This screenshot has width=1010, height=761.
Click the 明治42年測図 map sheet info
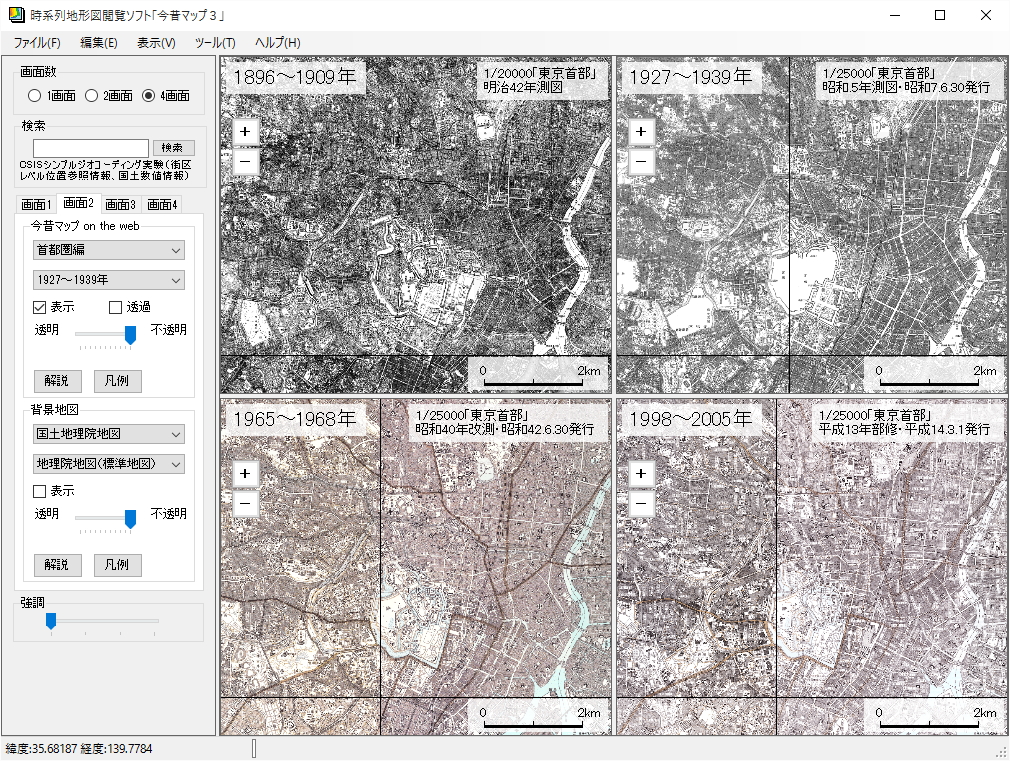(540, 81)
